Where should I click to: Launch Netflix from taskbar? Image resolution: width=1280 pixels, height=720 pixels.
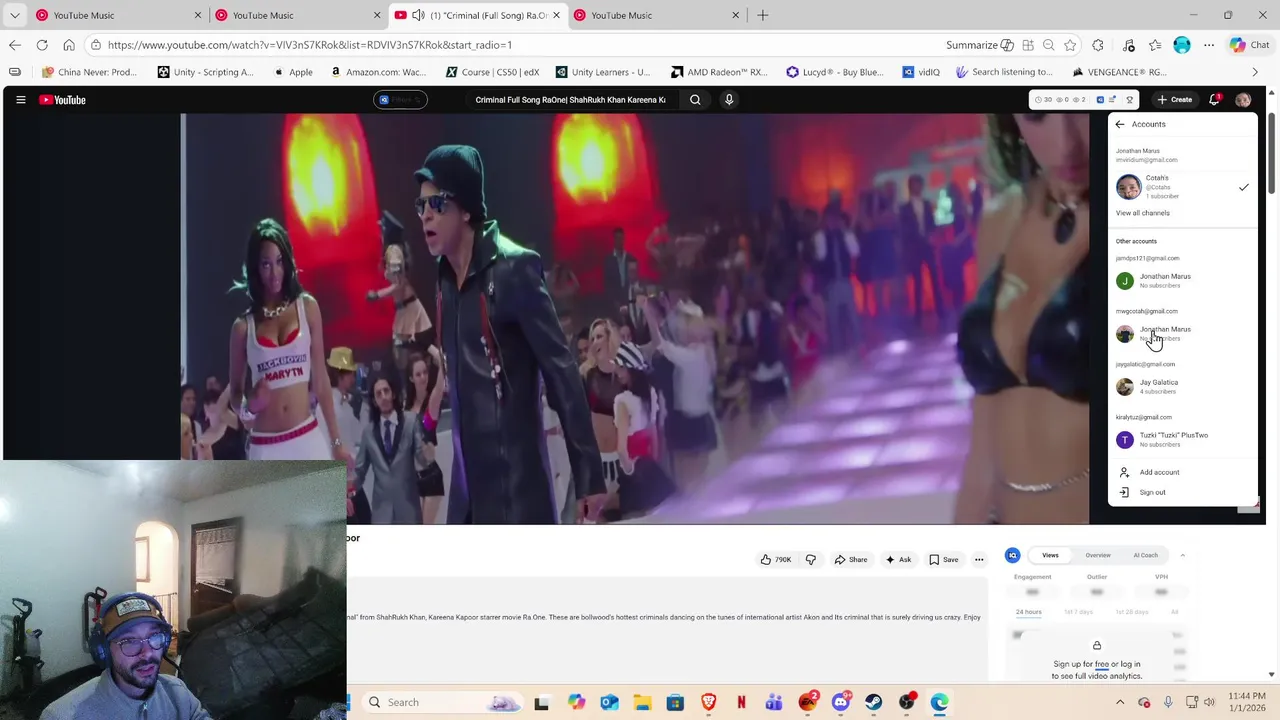(741, 702)
